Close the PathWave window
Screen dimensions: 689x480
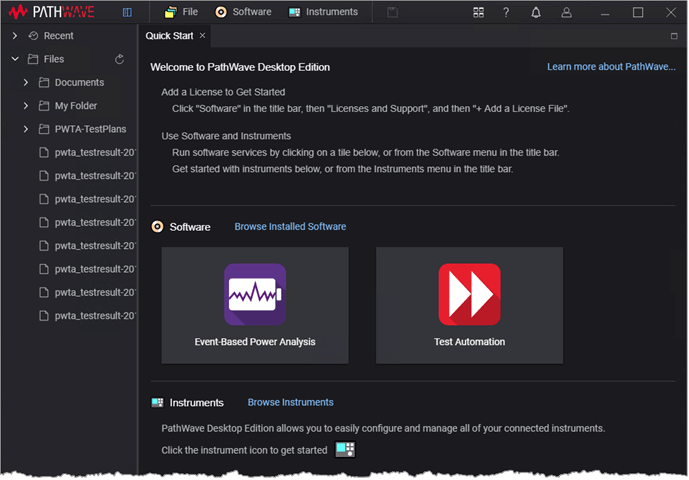click(671, 12)
